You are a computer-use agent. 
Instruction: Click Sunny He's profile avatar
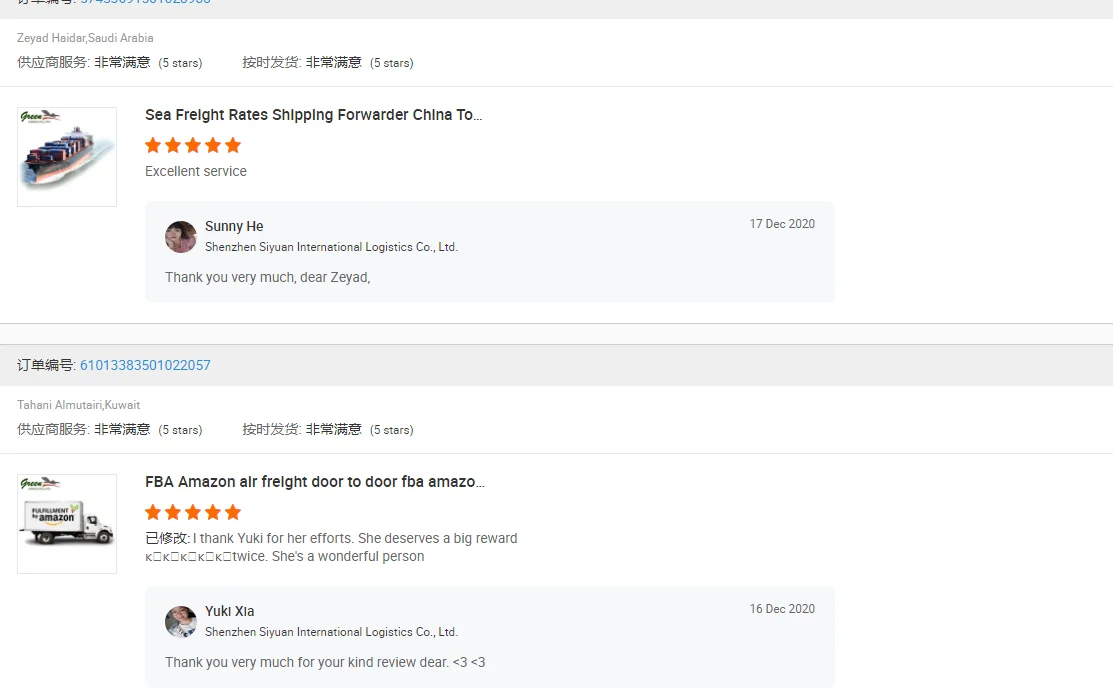181,237
